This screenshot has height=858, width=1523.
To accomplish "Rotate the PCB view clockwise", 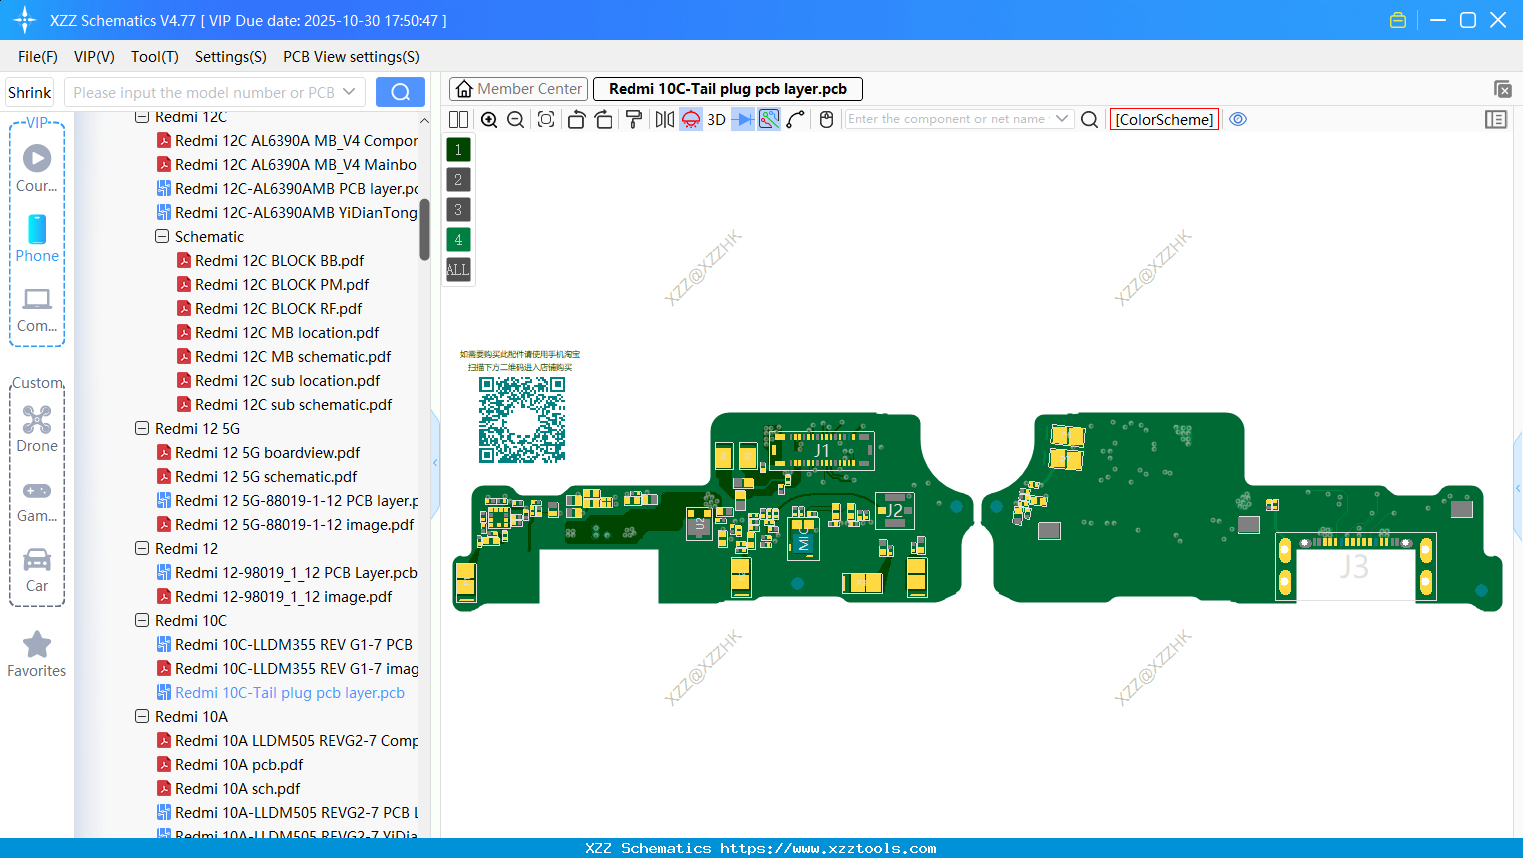I will coord(604,119).
